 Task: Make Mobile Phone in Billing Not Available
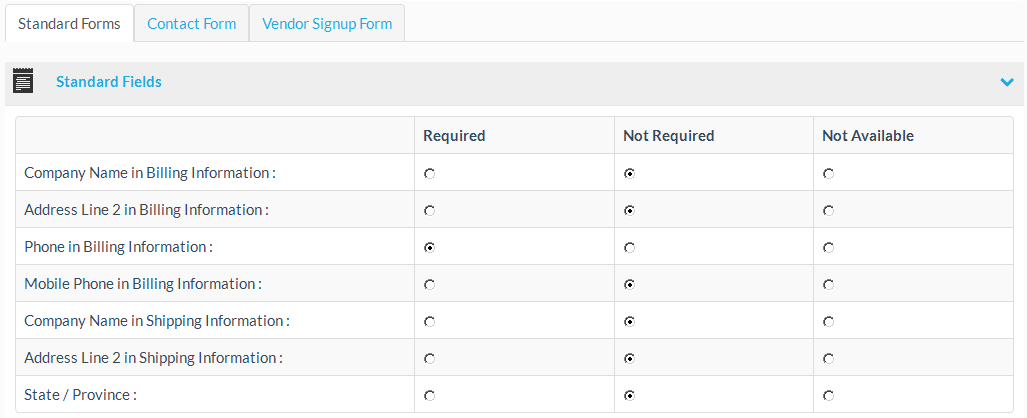point(829,284)
